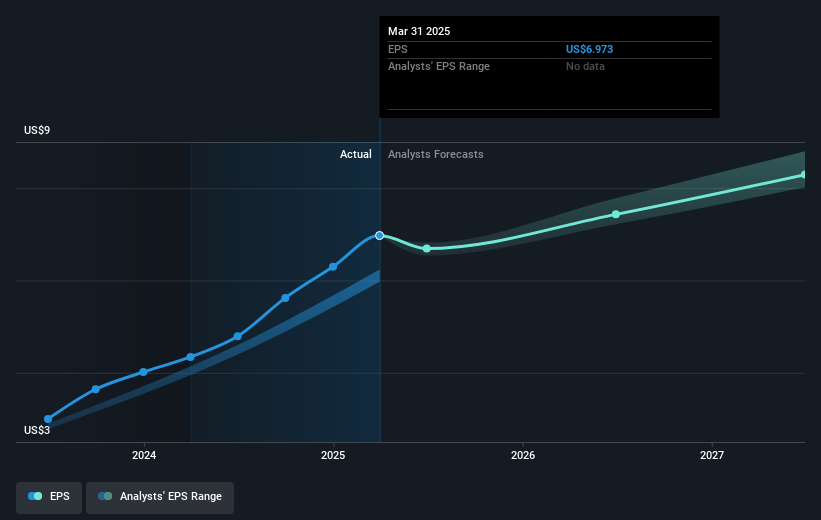The image size is (821, 520).
Task: Click the 'Analysts' EPS Range' tooltip row label
Action: coord(439,67)
